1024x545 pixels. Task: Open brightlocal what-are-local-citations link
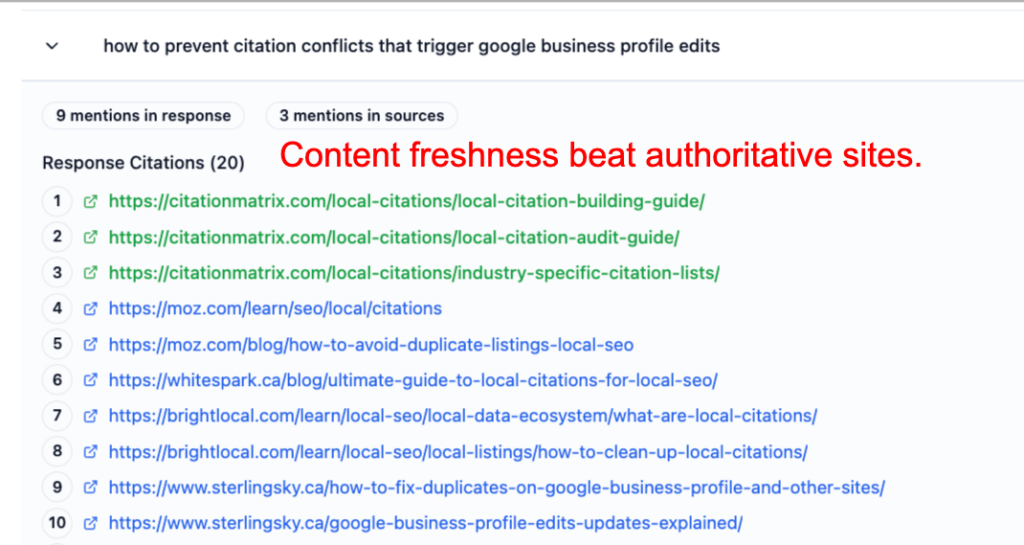[463, 416]
